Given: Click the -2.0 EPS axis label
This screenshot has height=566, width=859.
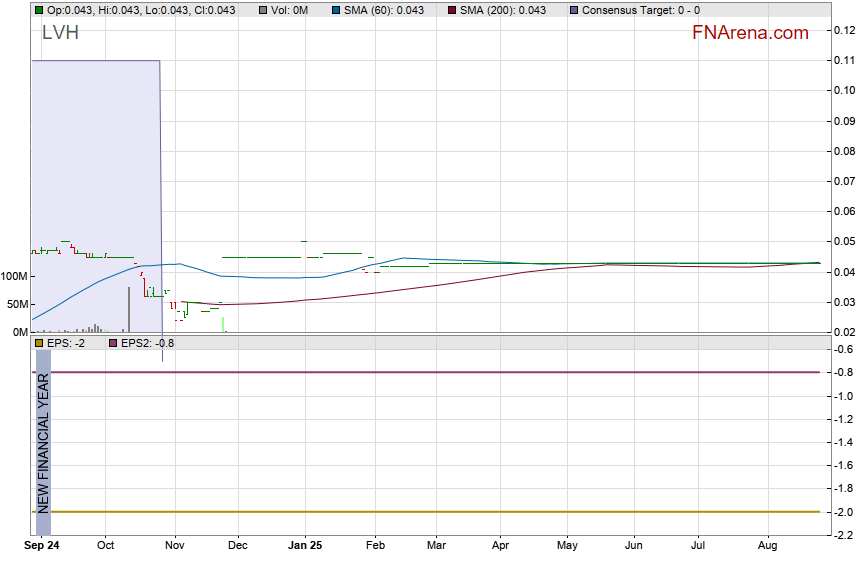Looking at the screenshot, I should coord(842,512).
